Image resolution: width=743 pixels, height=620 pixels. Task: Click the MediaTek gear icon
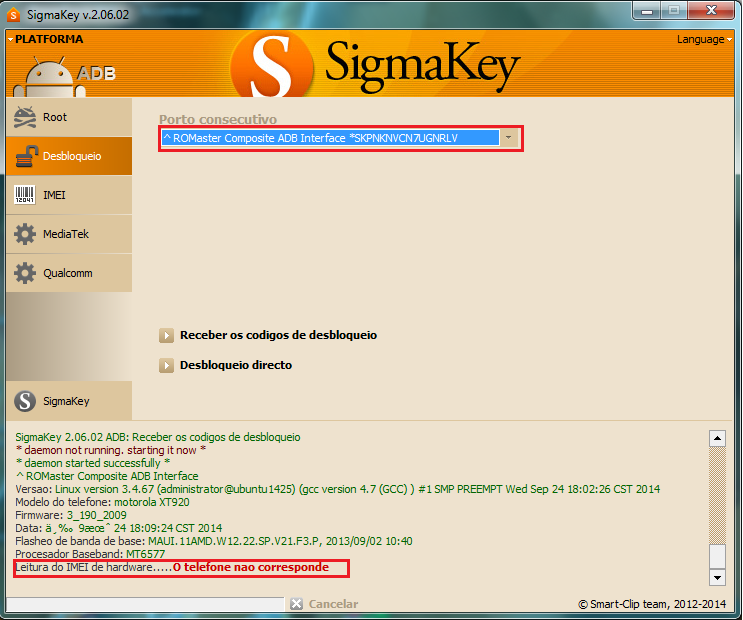tap(25, 234)
